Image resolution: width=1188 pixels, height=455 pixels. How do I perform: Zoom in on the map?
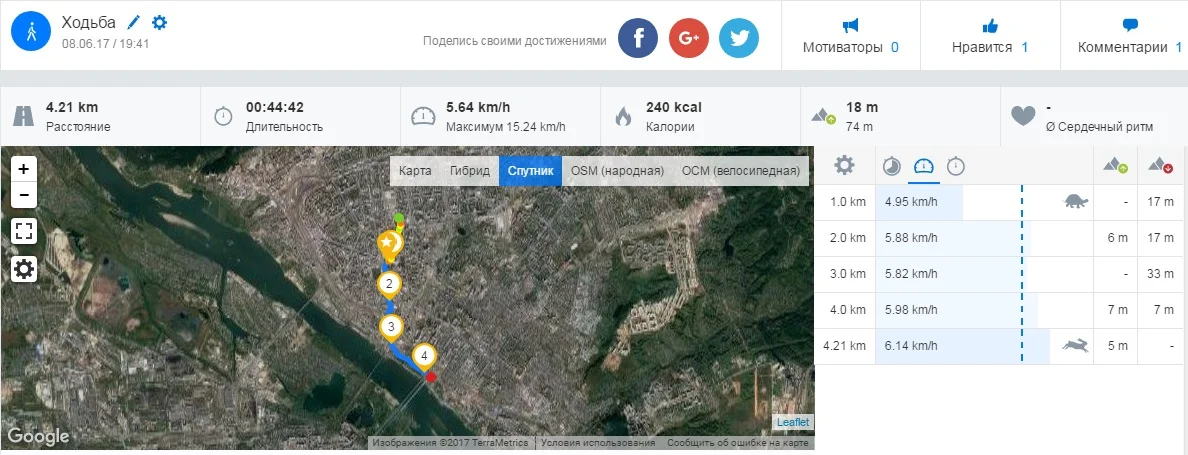tap(24, 169)
